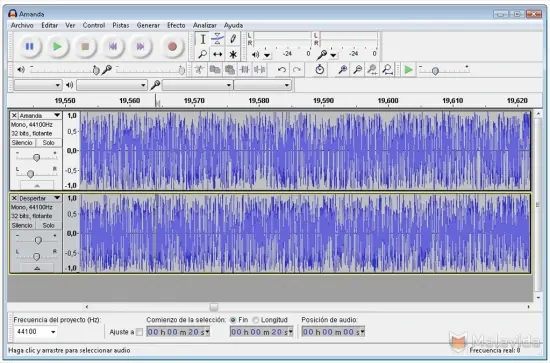This screenshot has width=550, height=363.
Task: Open the input meter microphone dropdown
Action: (x=333, y=55)
